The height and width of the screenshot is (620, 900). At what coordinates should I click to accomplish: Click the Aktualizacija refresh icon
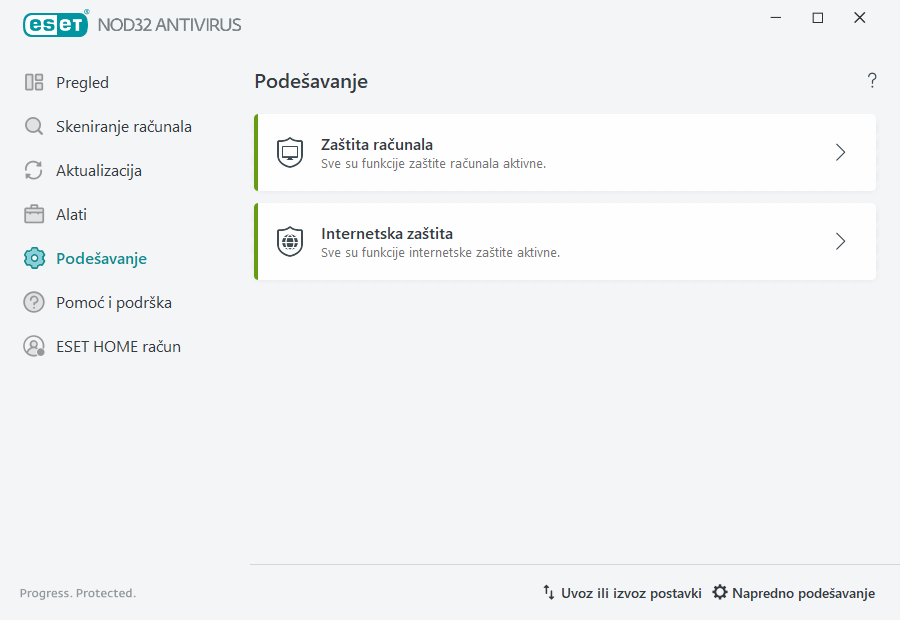pos(34,170)
